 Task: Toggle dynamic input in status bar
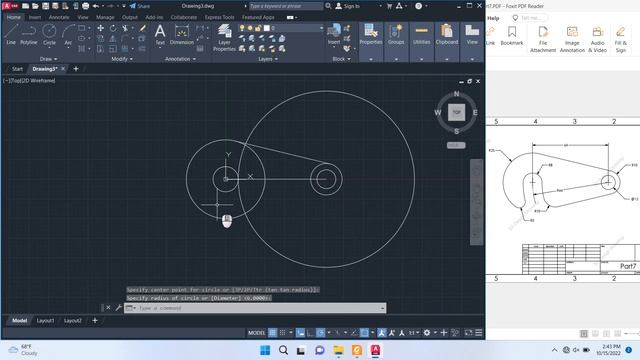tap(300, 333)
